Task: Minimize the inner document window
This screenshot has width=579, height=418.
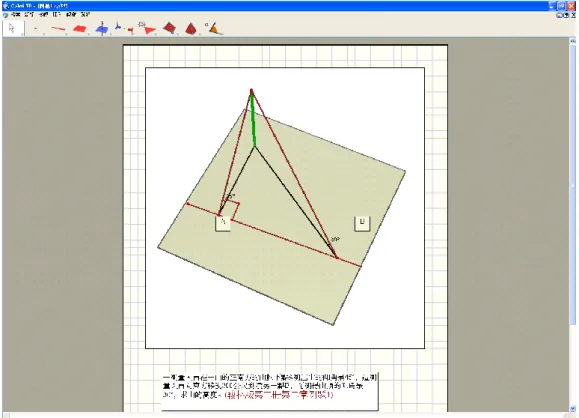Action: [560, 15]
